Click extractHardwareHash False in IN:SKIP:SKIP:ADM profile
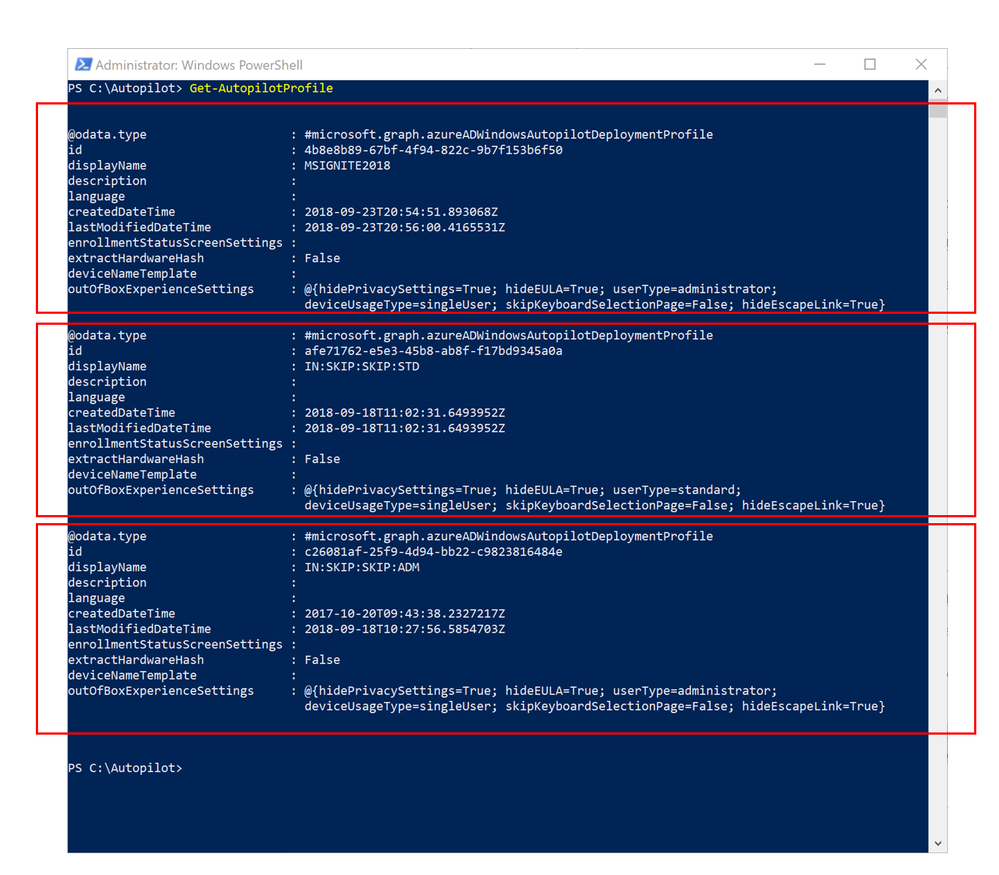This screenshot has width=999, height=875. click(322, 660)
